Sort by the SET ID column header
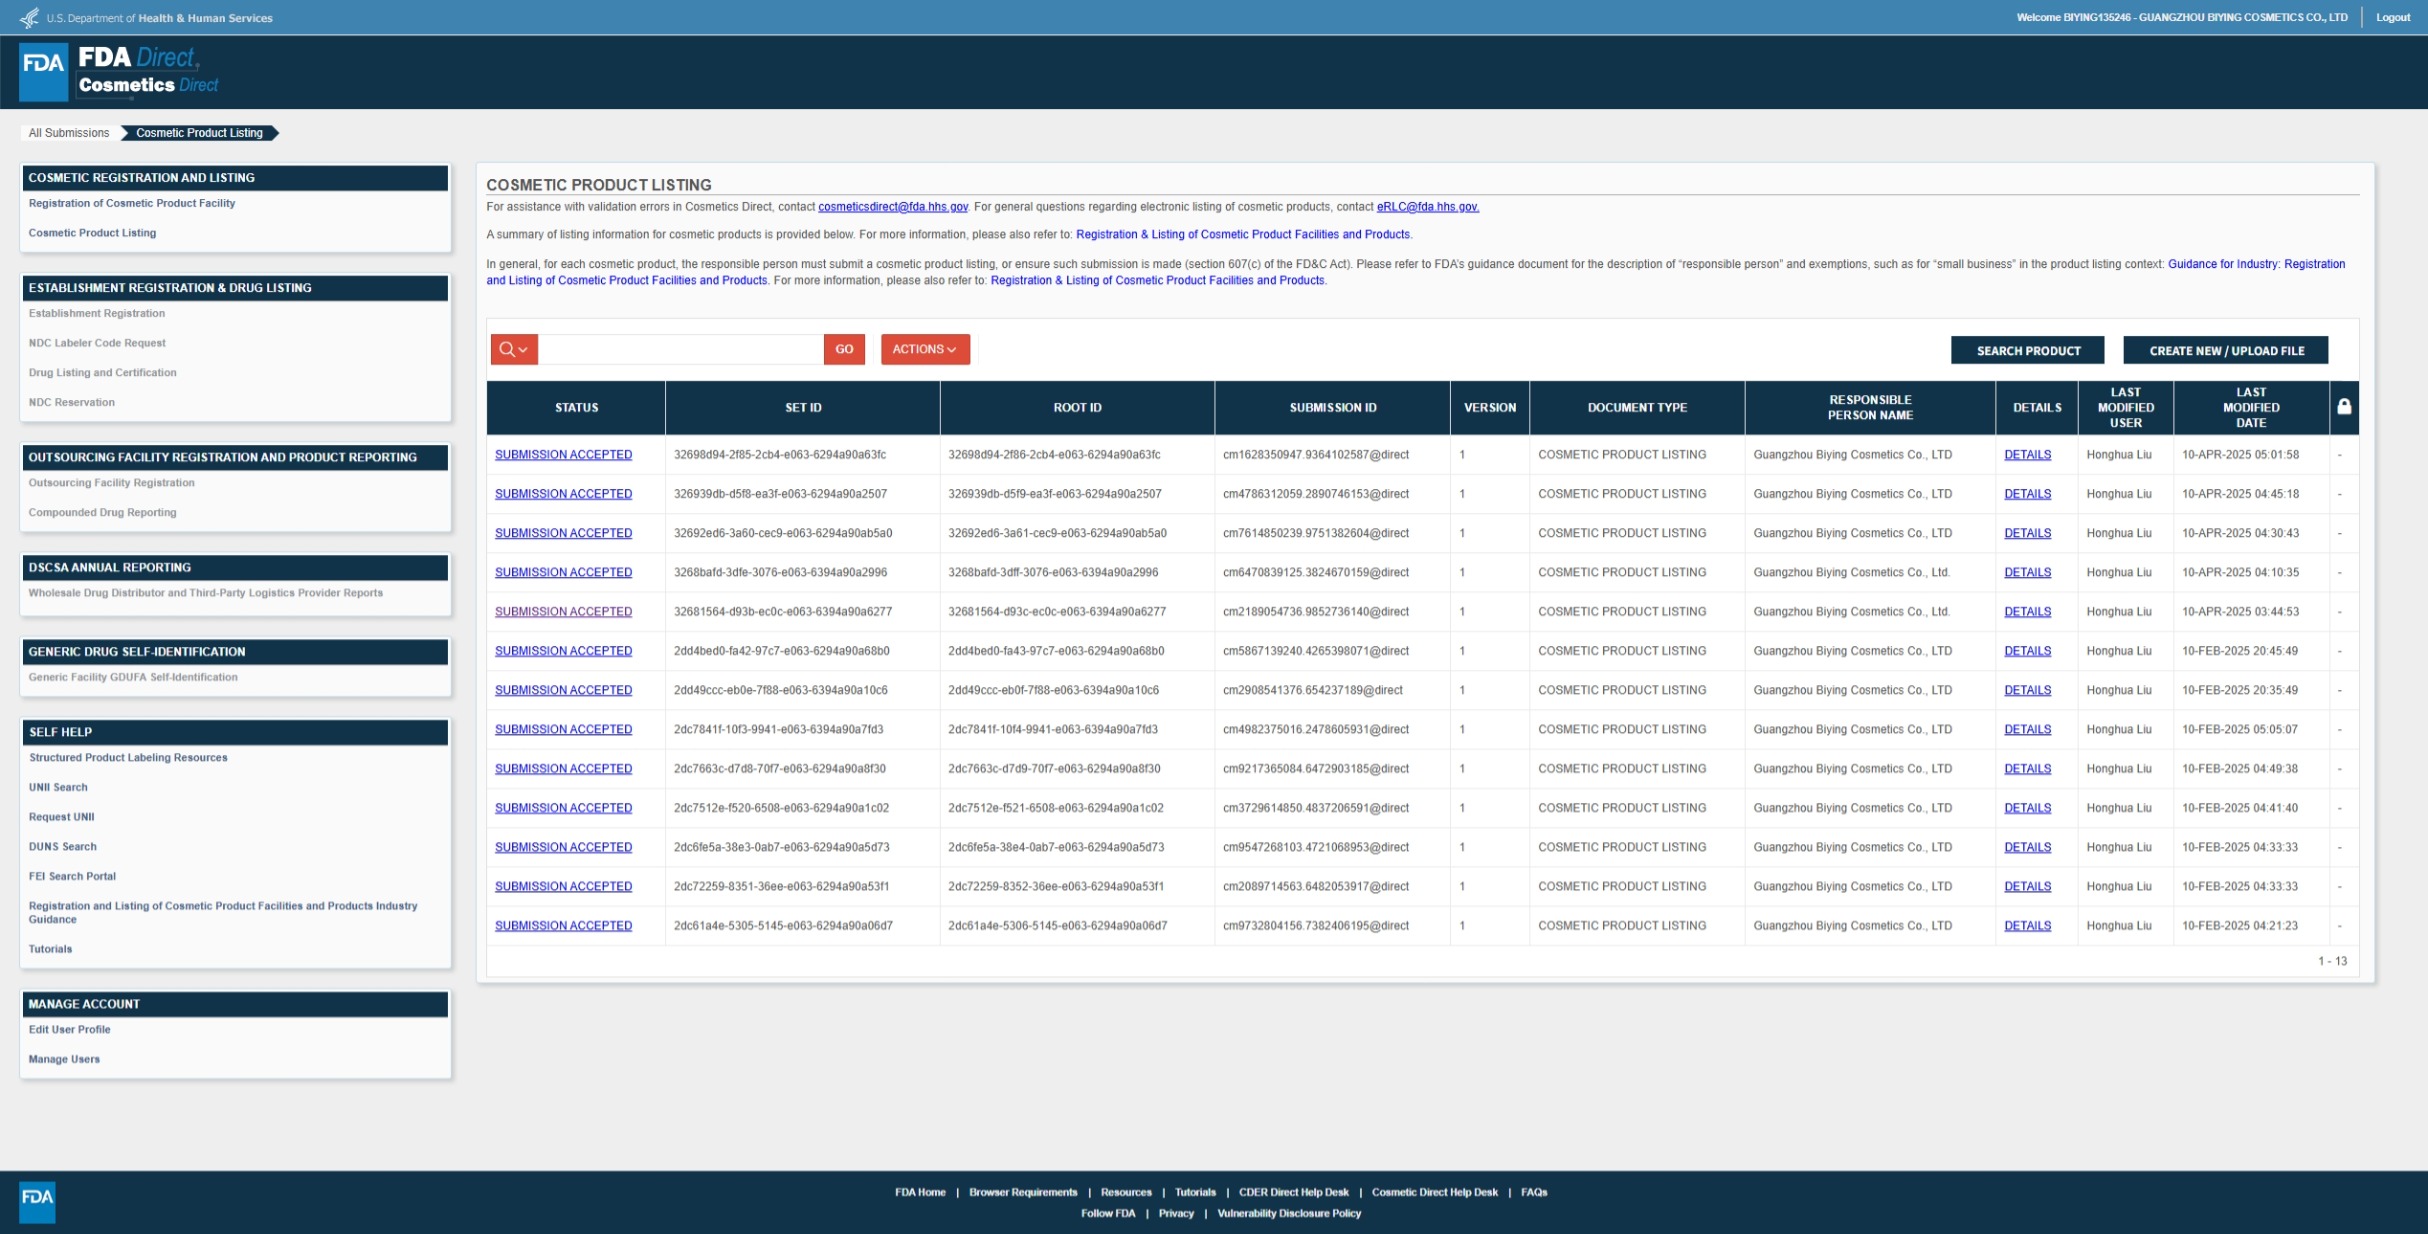Screen dimensions: 2428x1234 802,407
